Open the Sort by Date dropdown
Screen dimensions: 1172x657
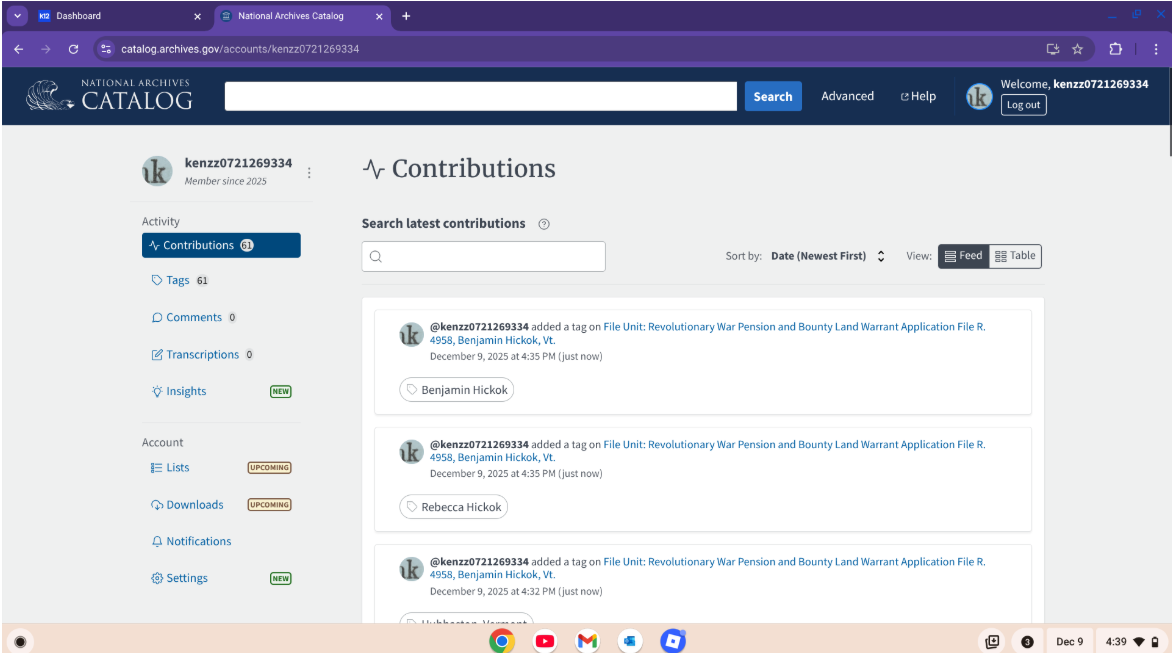coord(827,256)
